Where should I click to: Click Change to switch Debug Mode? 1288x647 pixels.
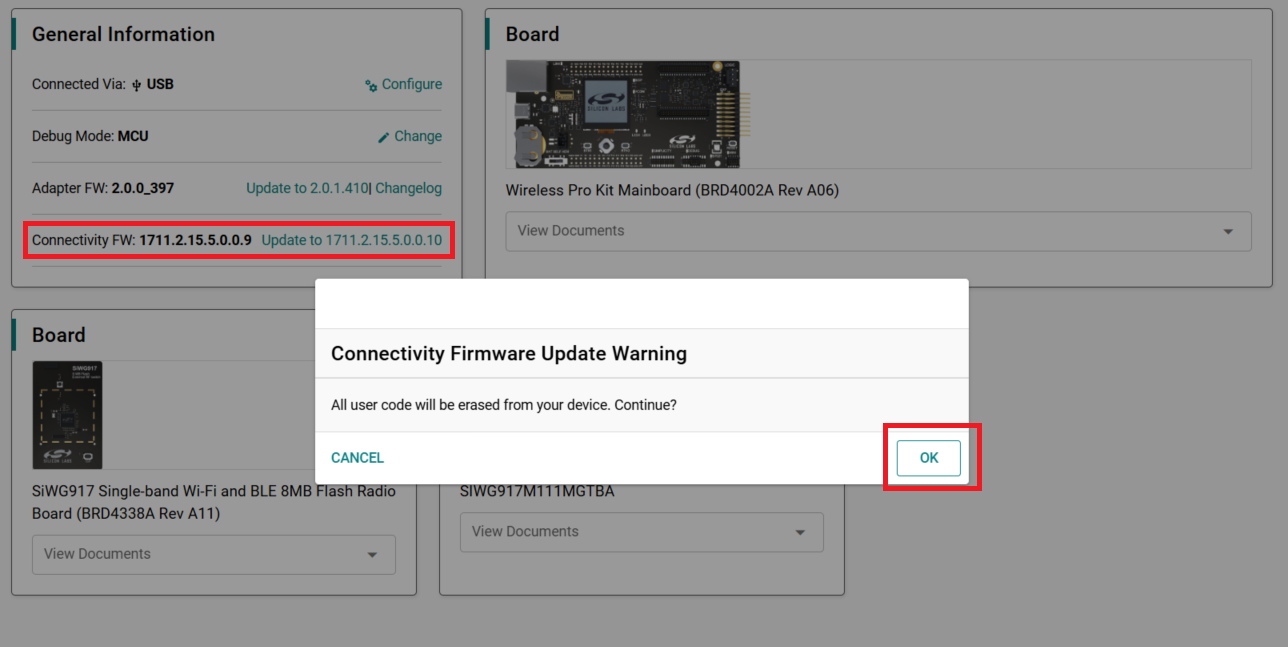418,136
